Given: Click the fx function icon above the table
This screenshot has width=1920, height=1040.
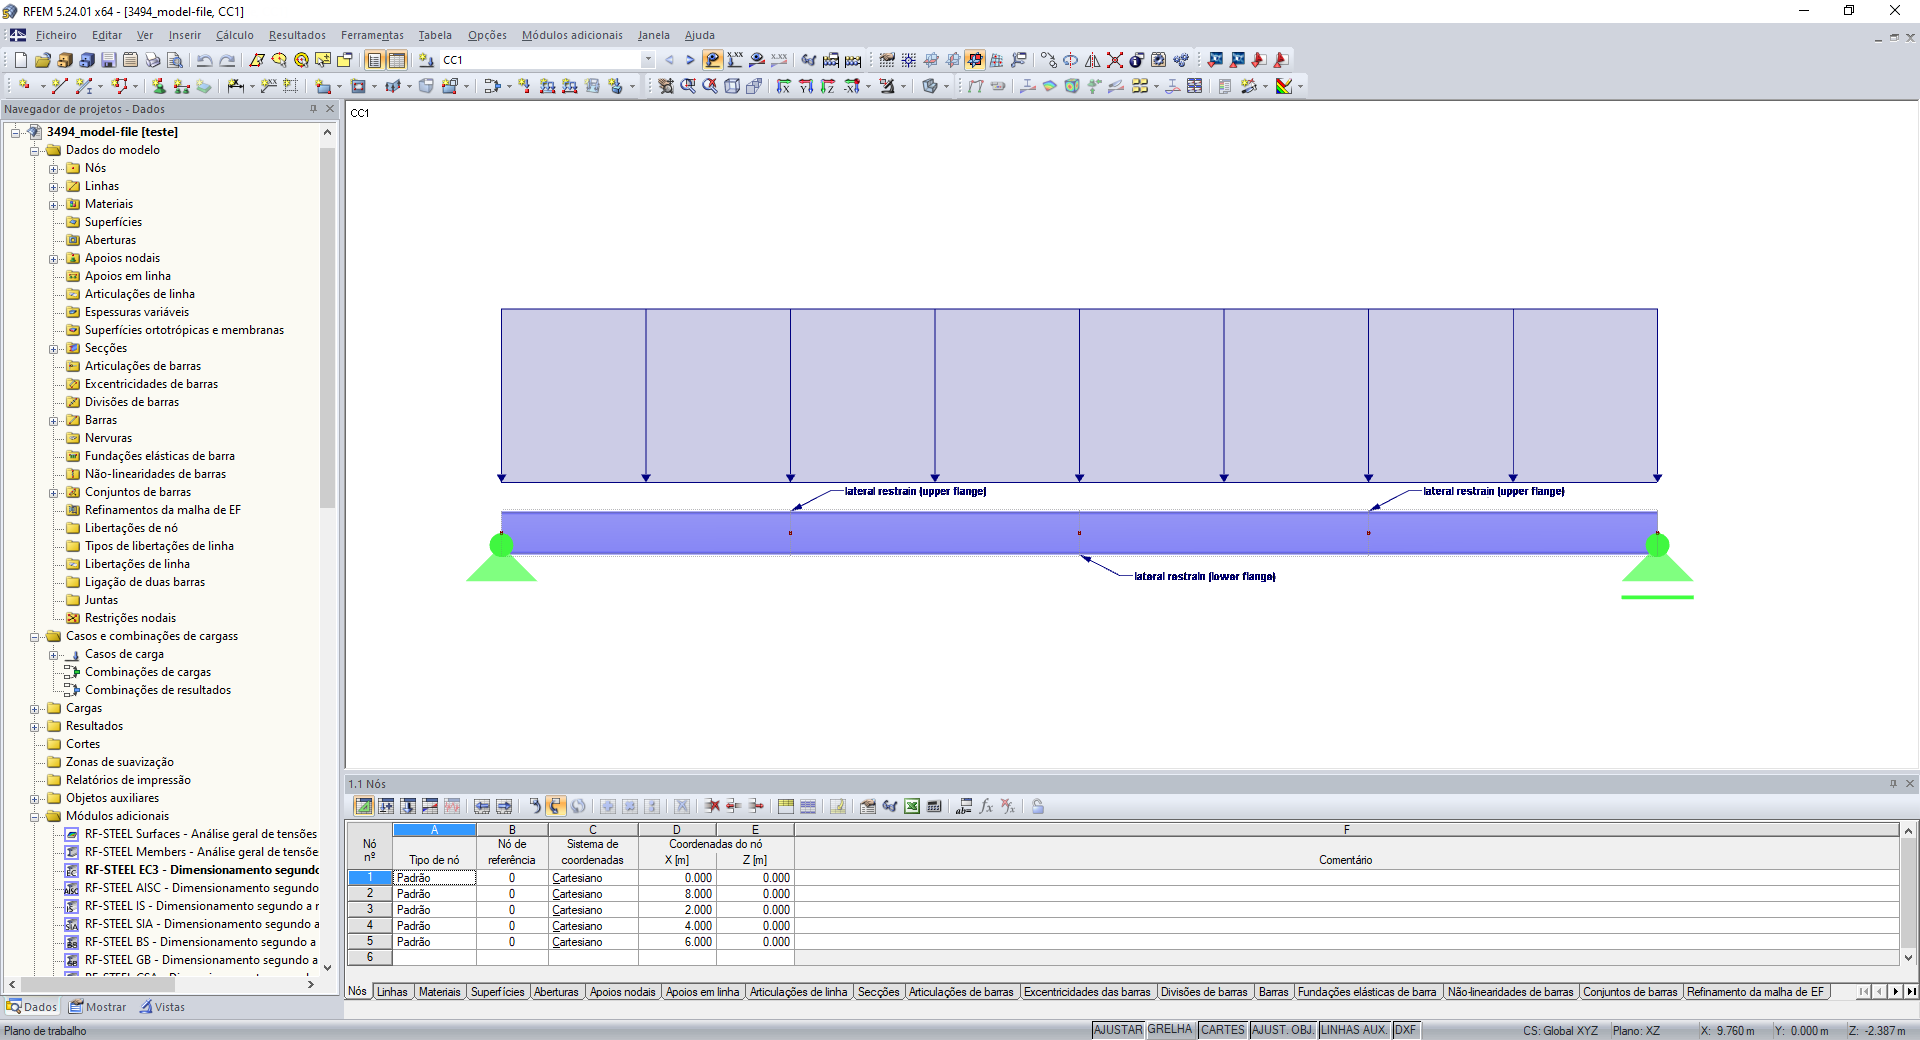Looking at the screenshot, I should (x=986, y=807).
